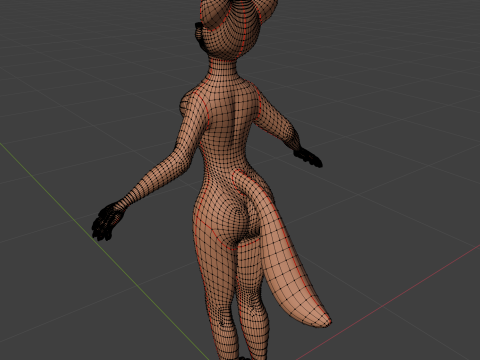Click the character's lower-left outstretched hand
Image resolution: width=480 pixels, height=360 pixels.
pyautogui.click(x=107, y=221)
